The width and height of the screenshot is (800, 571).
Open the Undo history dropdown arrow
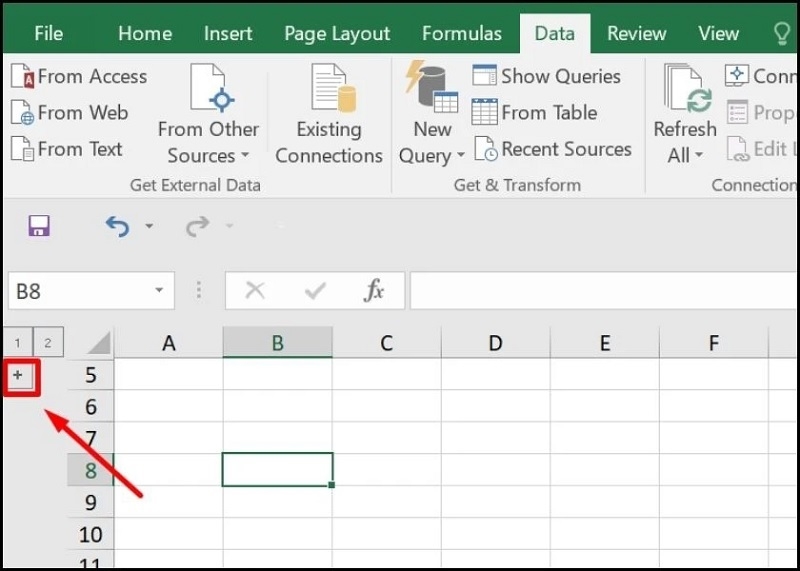pyautogui.click(x=150, y=227)
